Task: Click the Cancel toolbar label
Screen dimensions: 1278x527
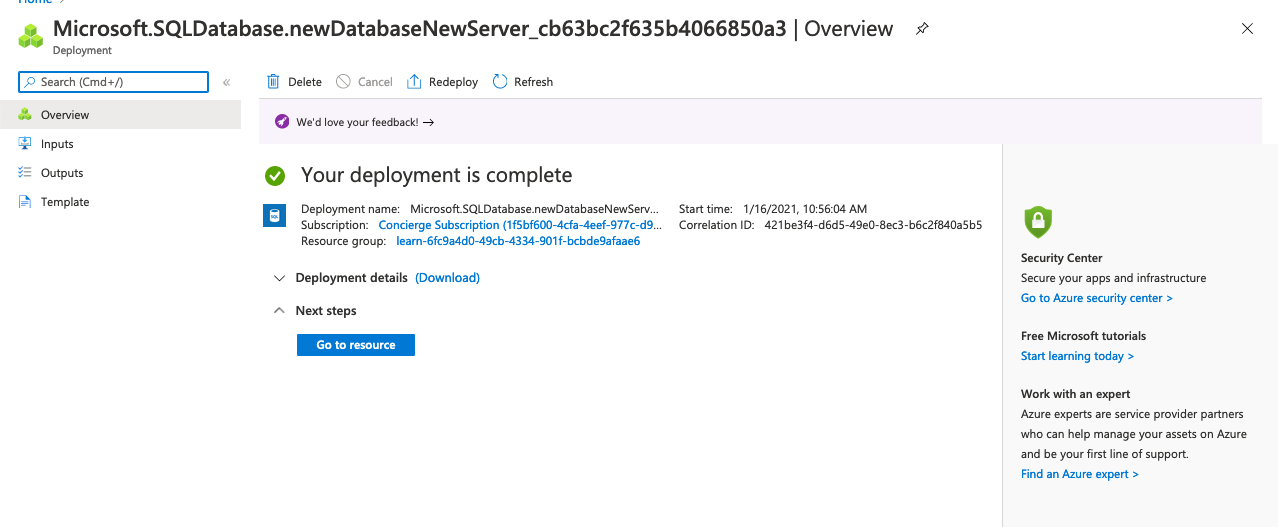Action: click(x=375, y=82)
